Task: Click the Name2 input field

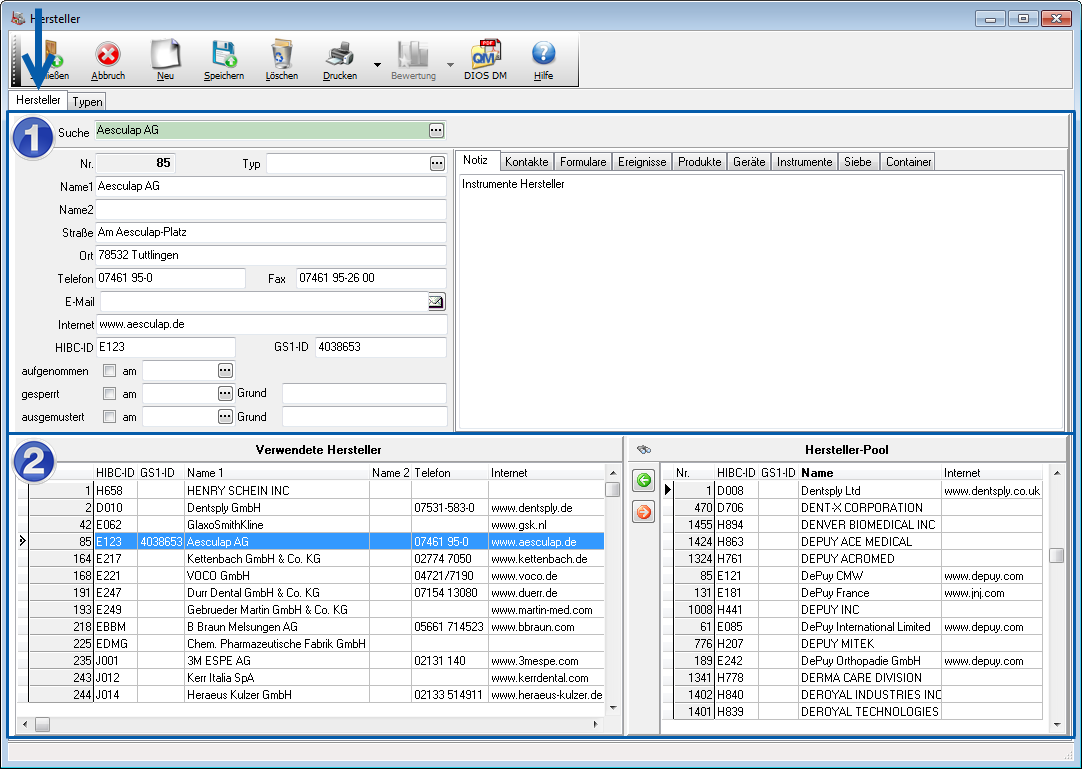Action: (270, 210)
